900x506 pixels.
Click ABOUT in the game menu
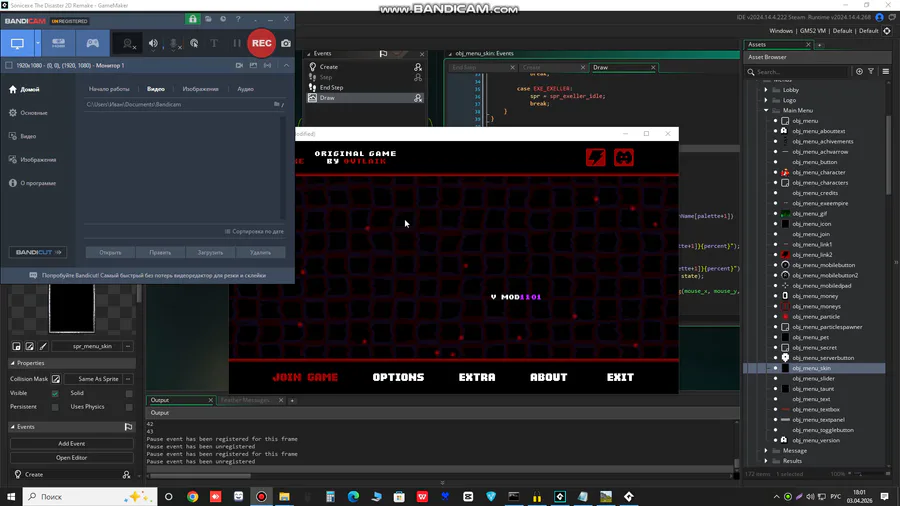[549, 377]
